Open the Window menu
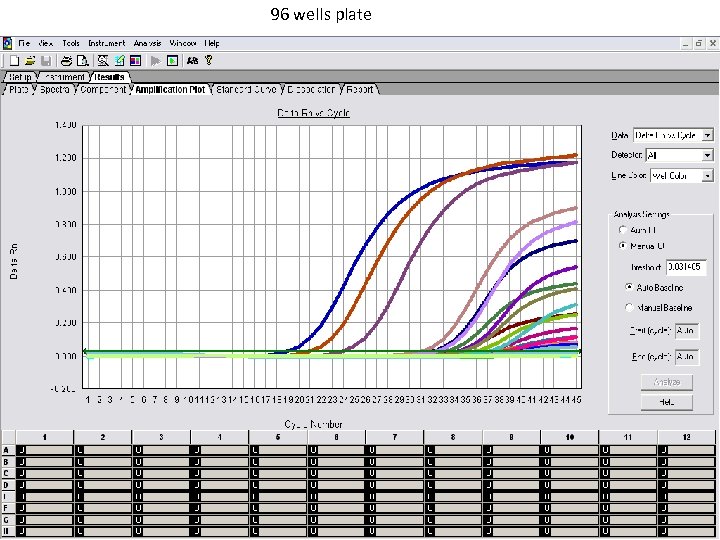The height and width of the screenshot is (540, 720). 183,43
